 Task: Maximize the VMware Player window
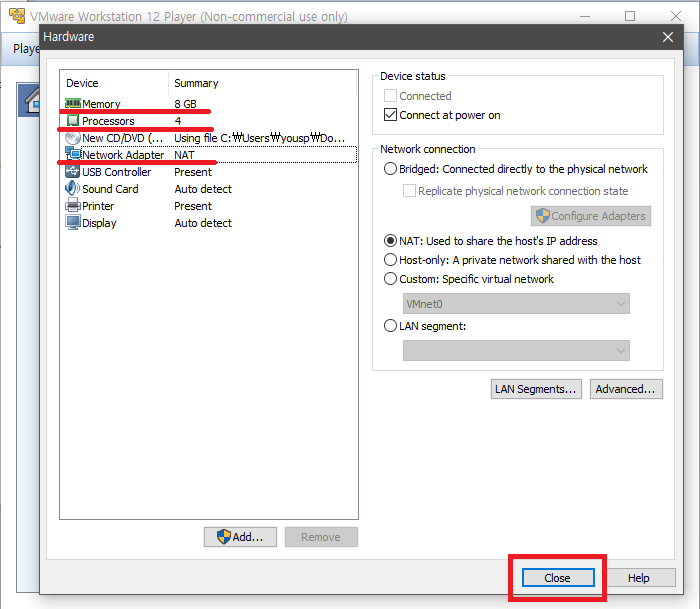point(630,16)
